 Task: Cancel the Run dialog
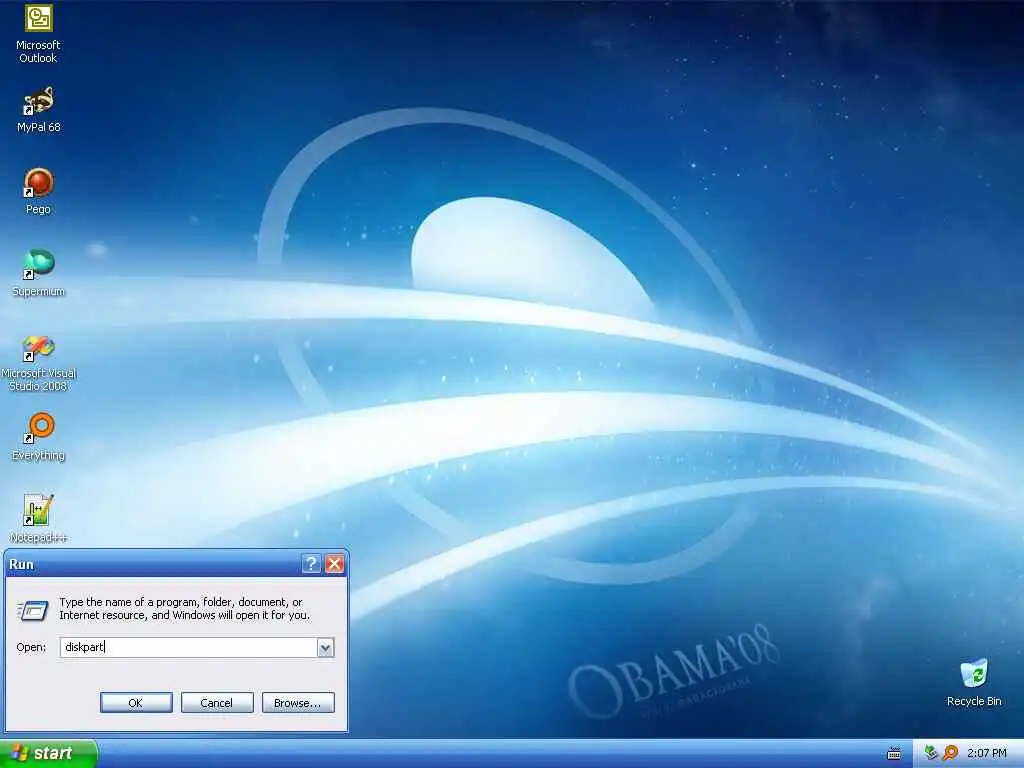[x=217, y=703]
